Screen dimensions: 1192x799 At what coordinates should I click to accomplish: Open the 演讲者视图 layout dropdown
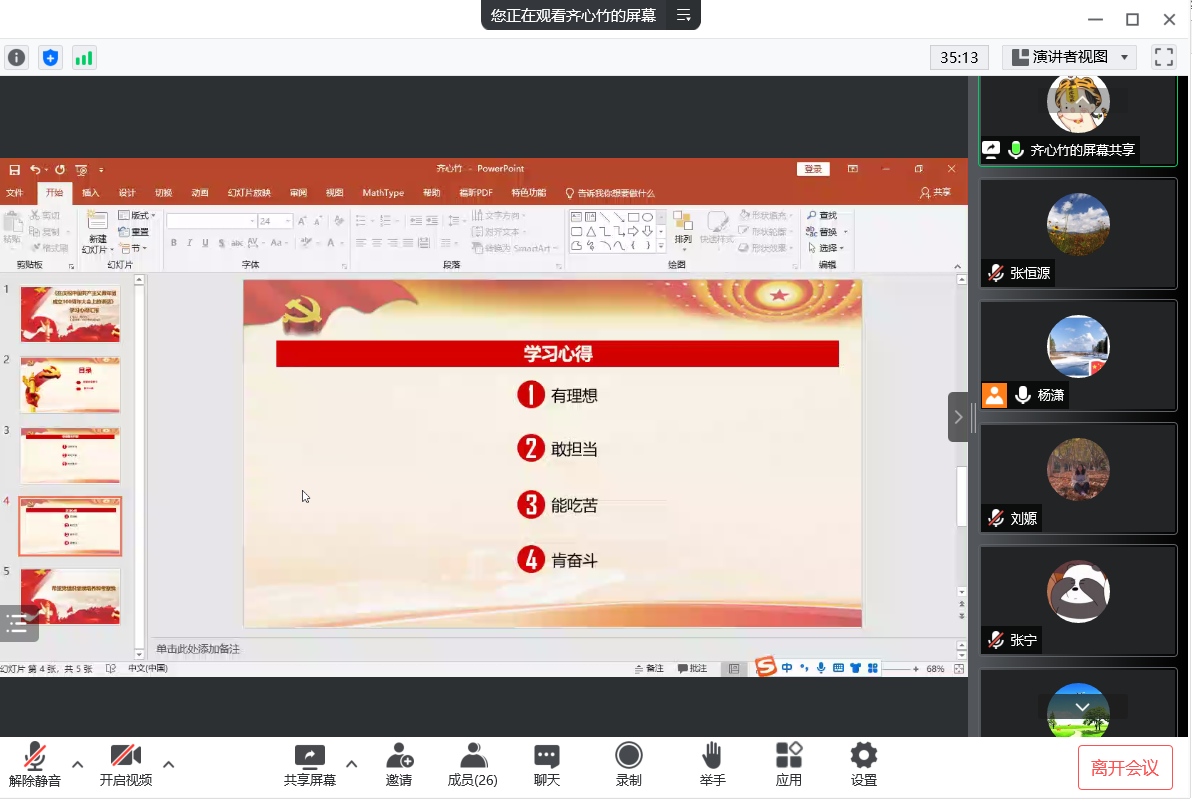[1069, 57]
